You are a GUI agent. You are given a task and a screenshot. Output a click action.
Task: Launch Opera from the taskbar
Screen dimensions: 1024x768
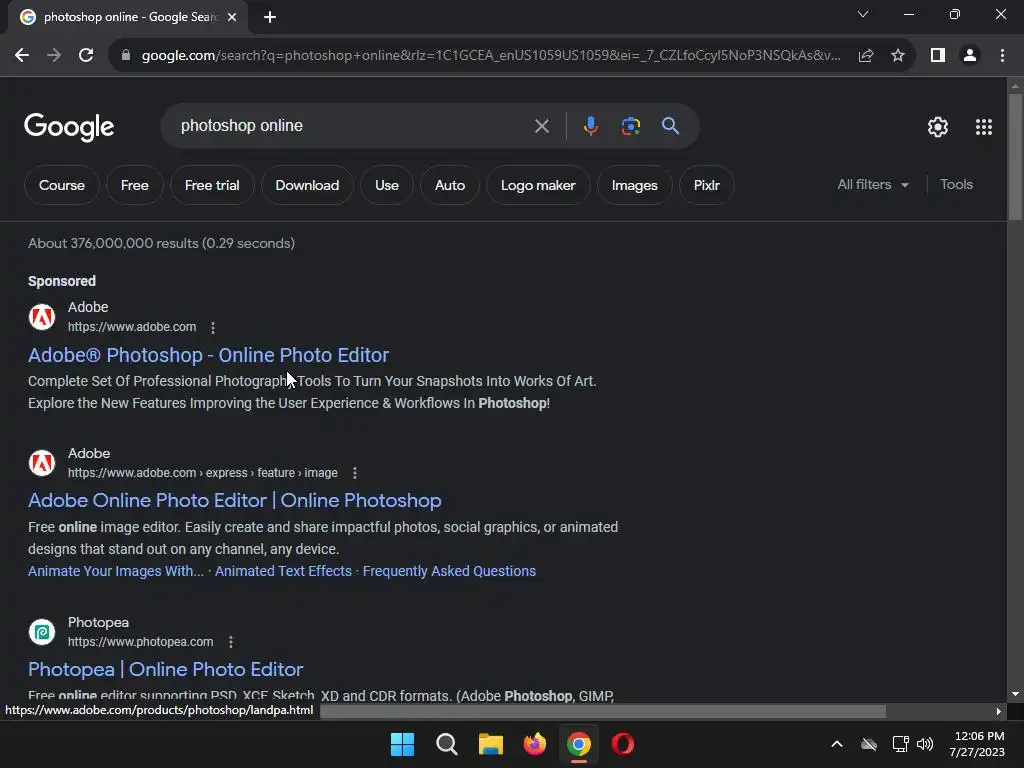(x=623, y=744)
